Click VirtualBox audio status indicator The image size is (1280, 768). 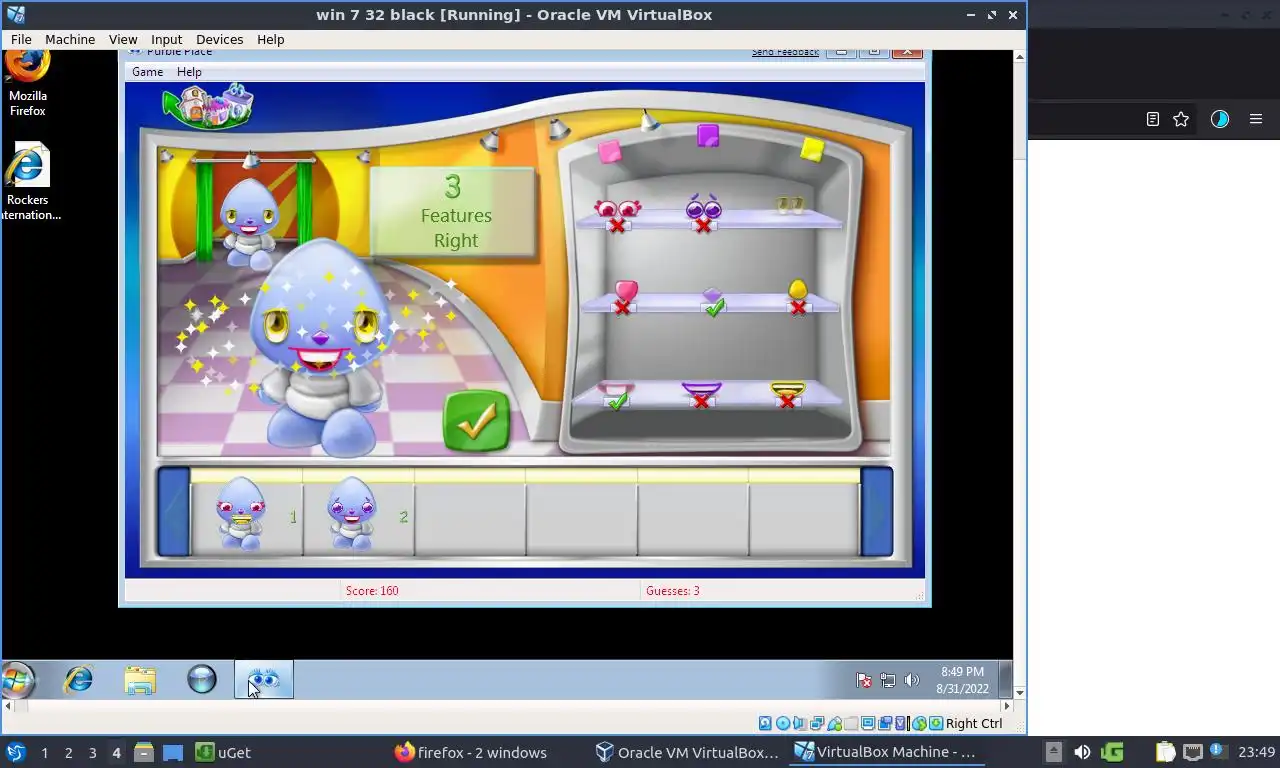pyautogui.click(x=800, y=723)
